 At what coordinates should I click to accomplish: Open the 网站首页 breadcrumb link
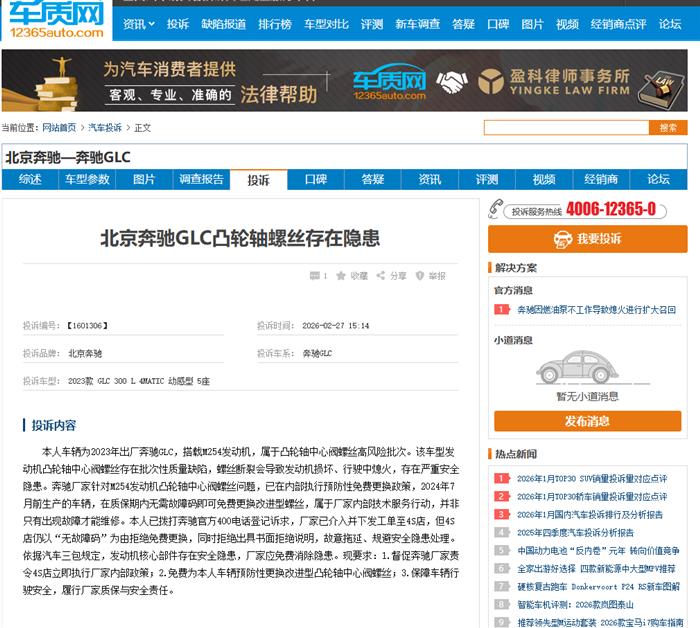click(59, 128)
